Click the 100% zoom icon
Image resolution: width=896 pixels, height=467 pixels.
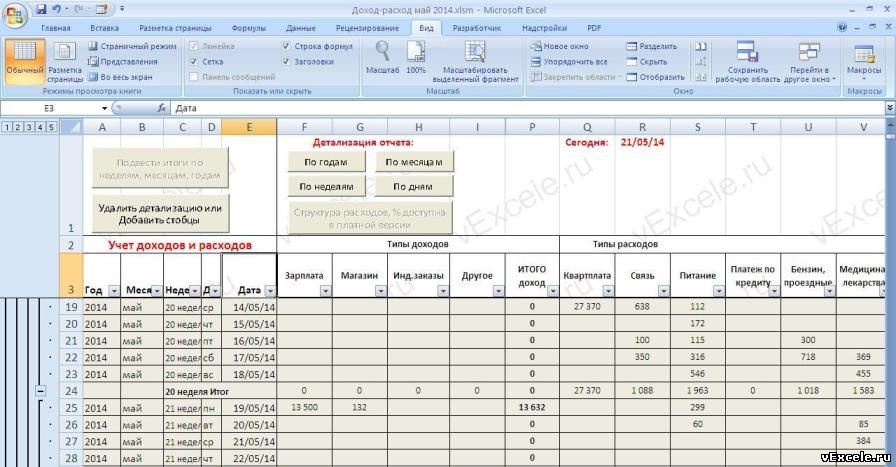(415, 53)
